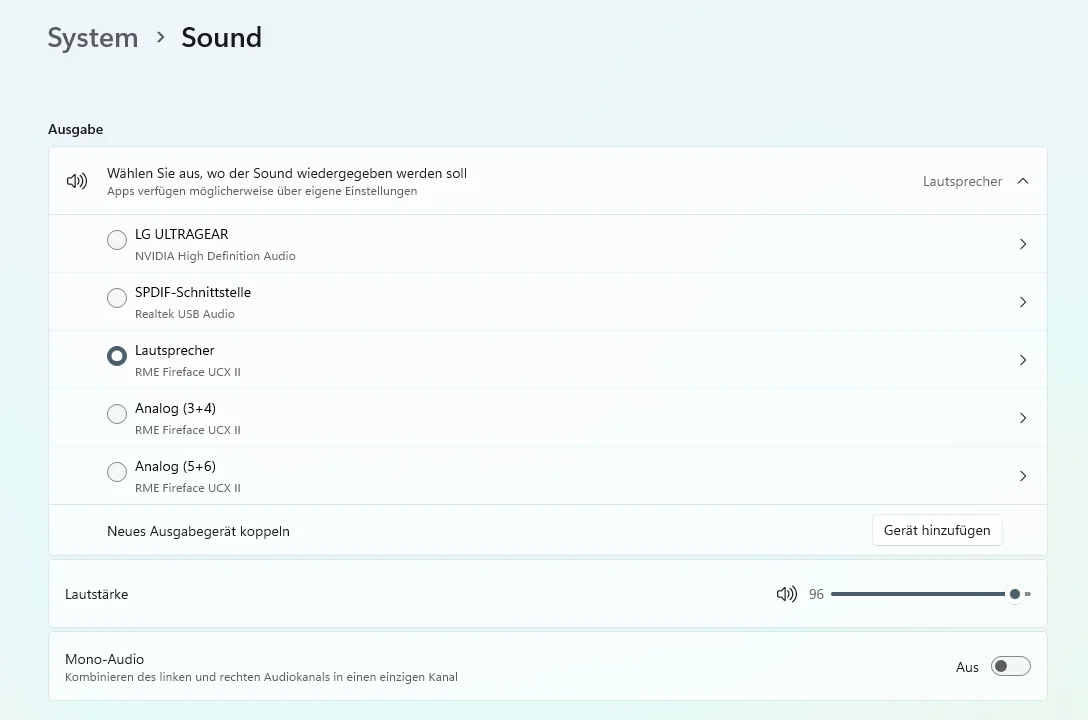This screenshot has height=720, width=1088.
Task: Click the Neues Ausgabegerät koppeln label
Action: click(198, 531)
